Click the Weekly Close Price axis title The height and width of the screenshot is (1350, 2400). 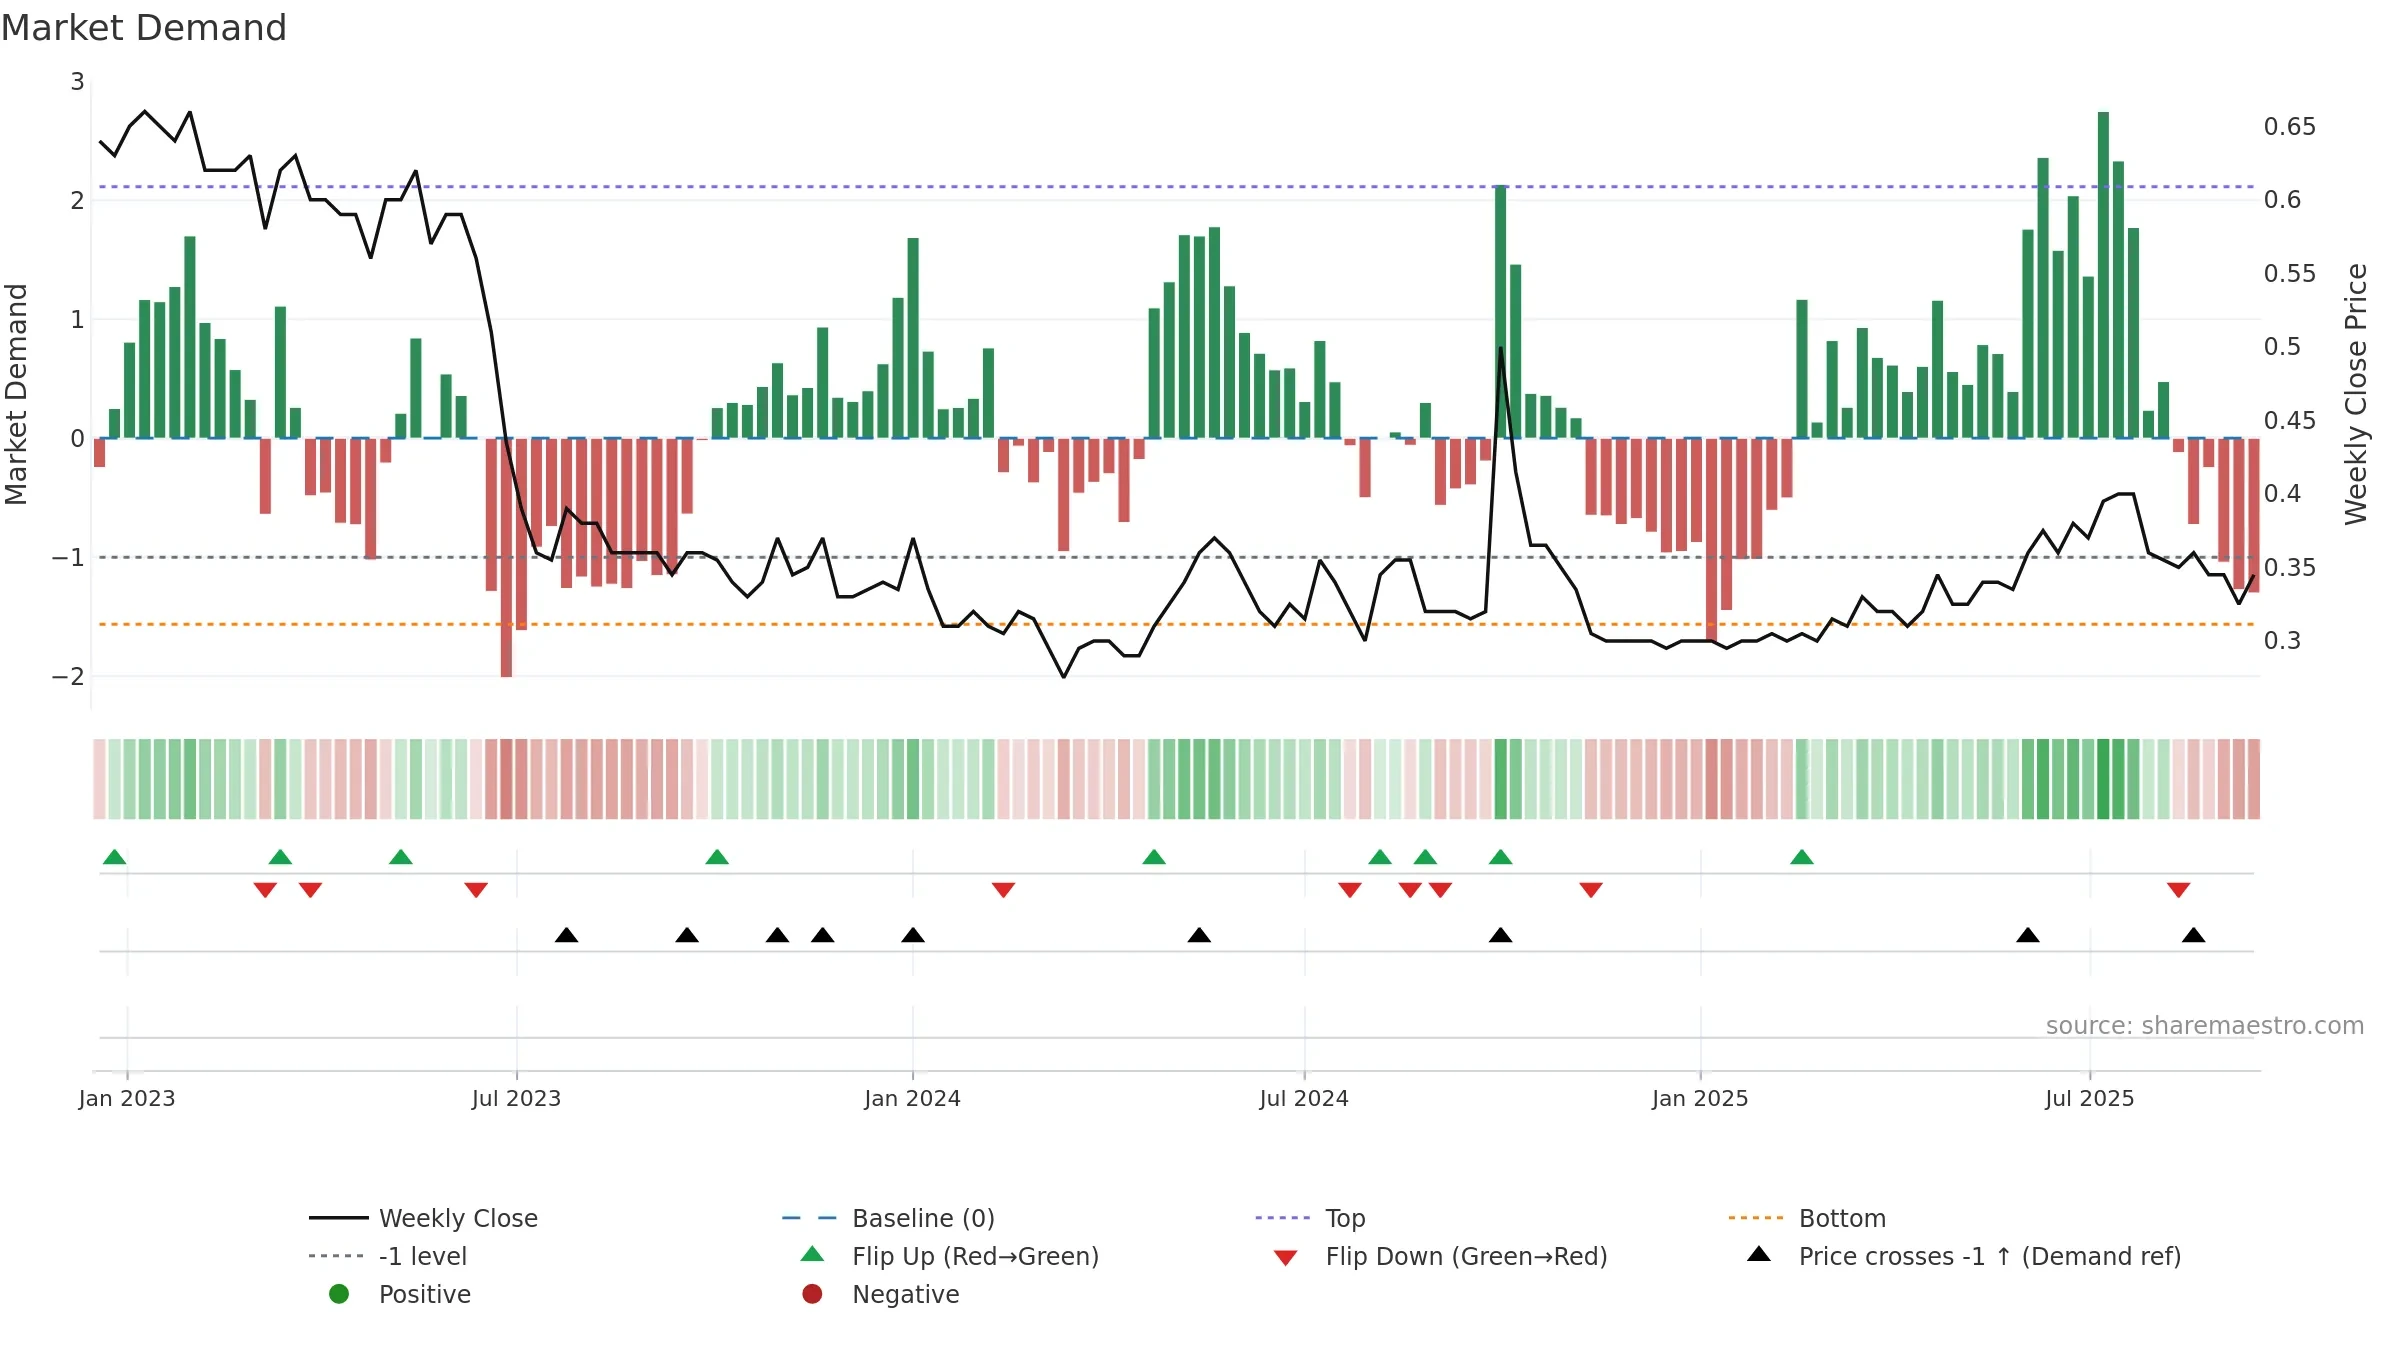(2357, 395)
